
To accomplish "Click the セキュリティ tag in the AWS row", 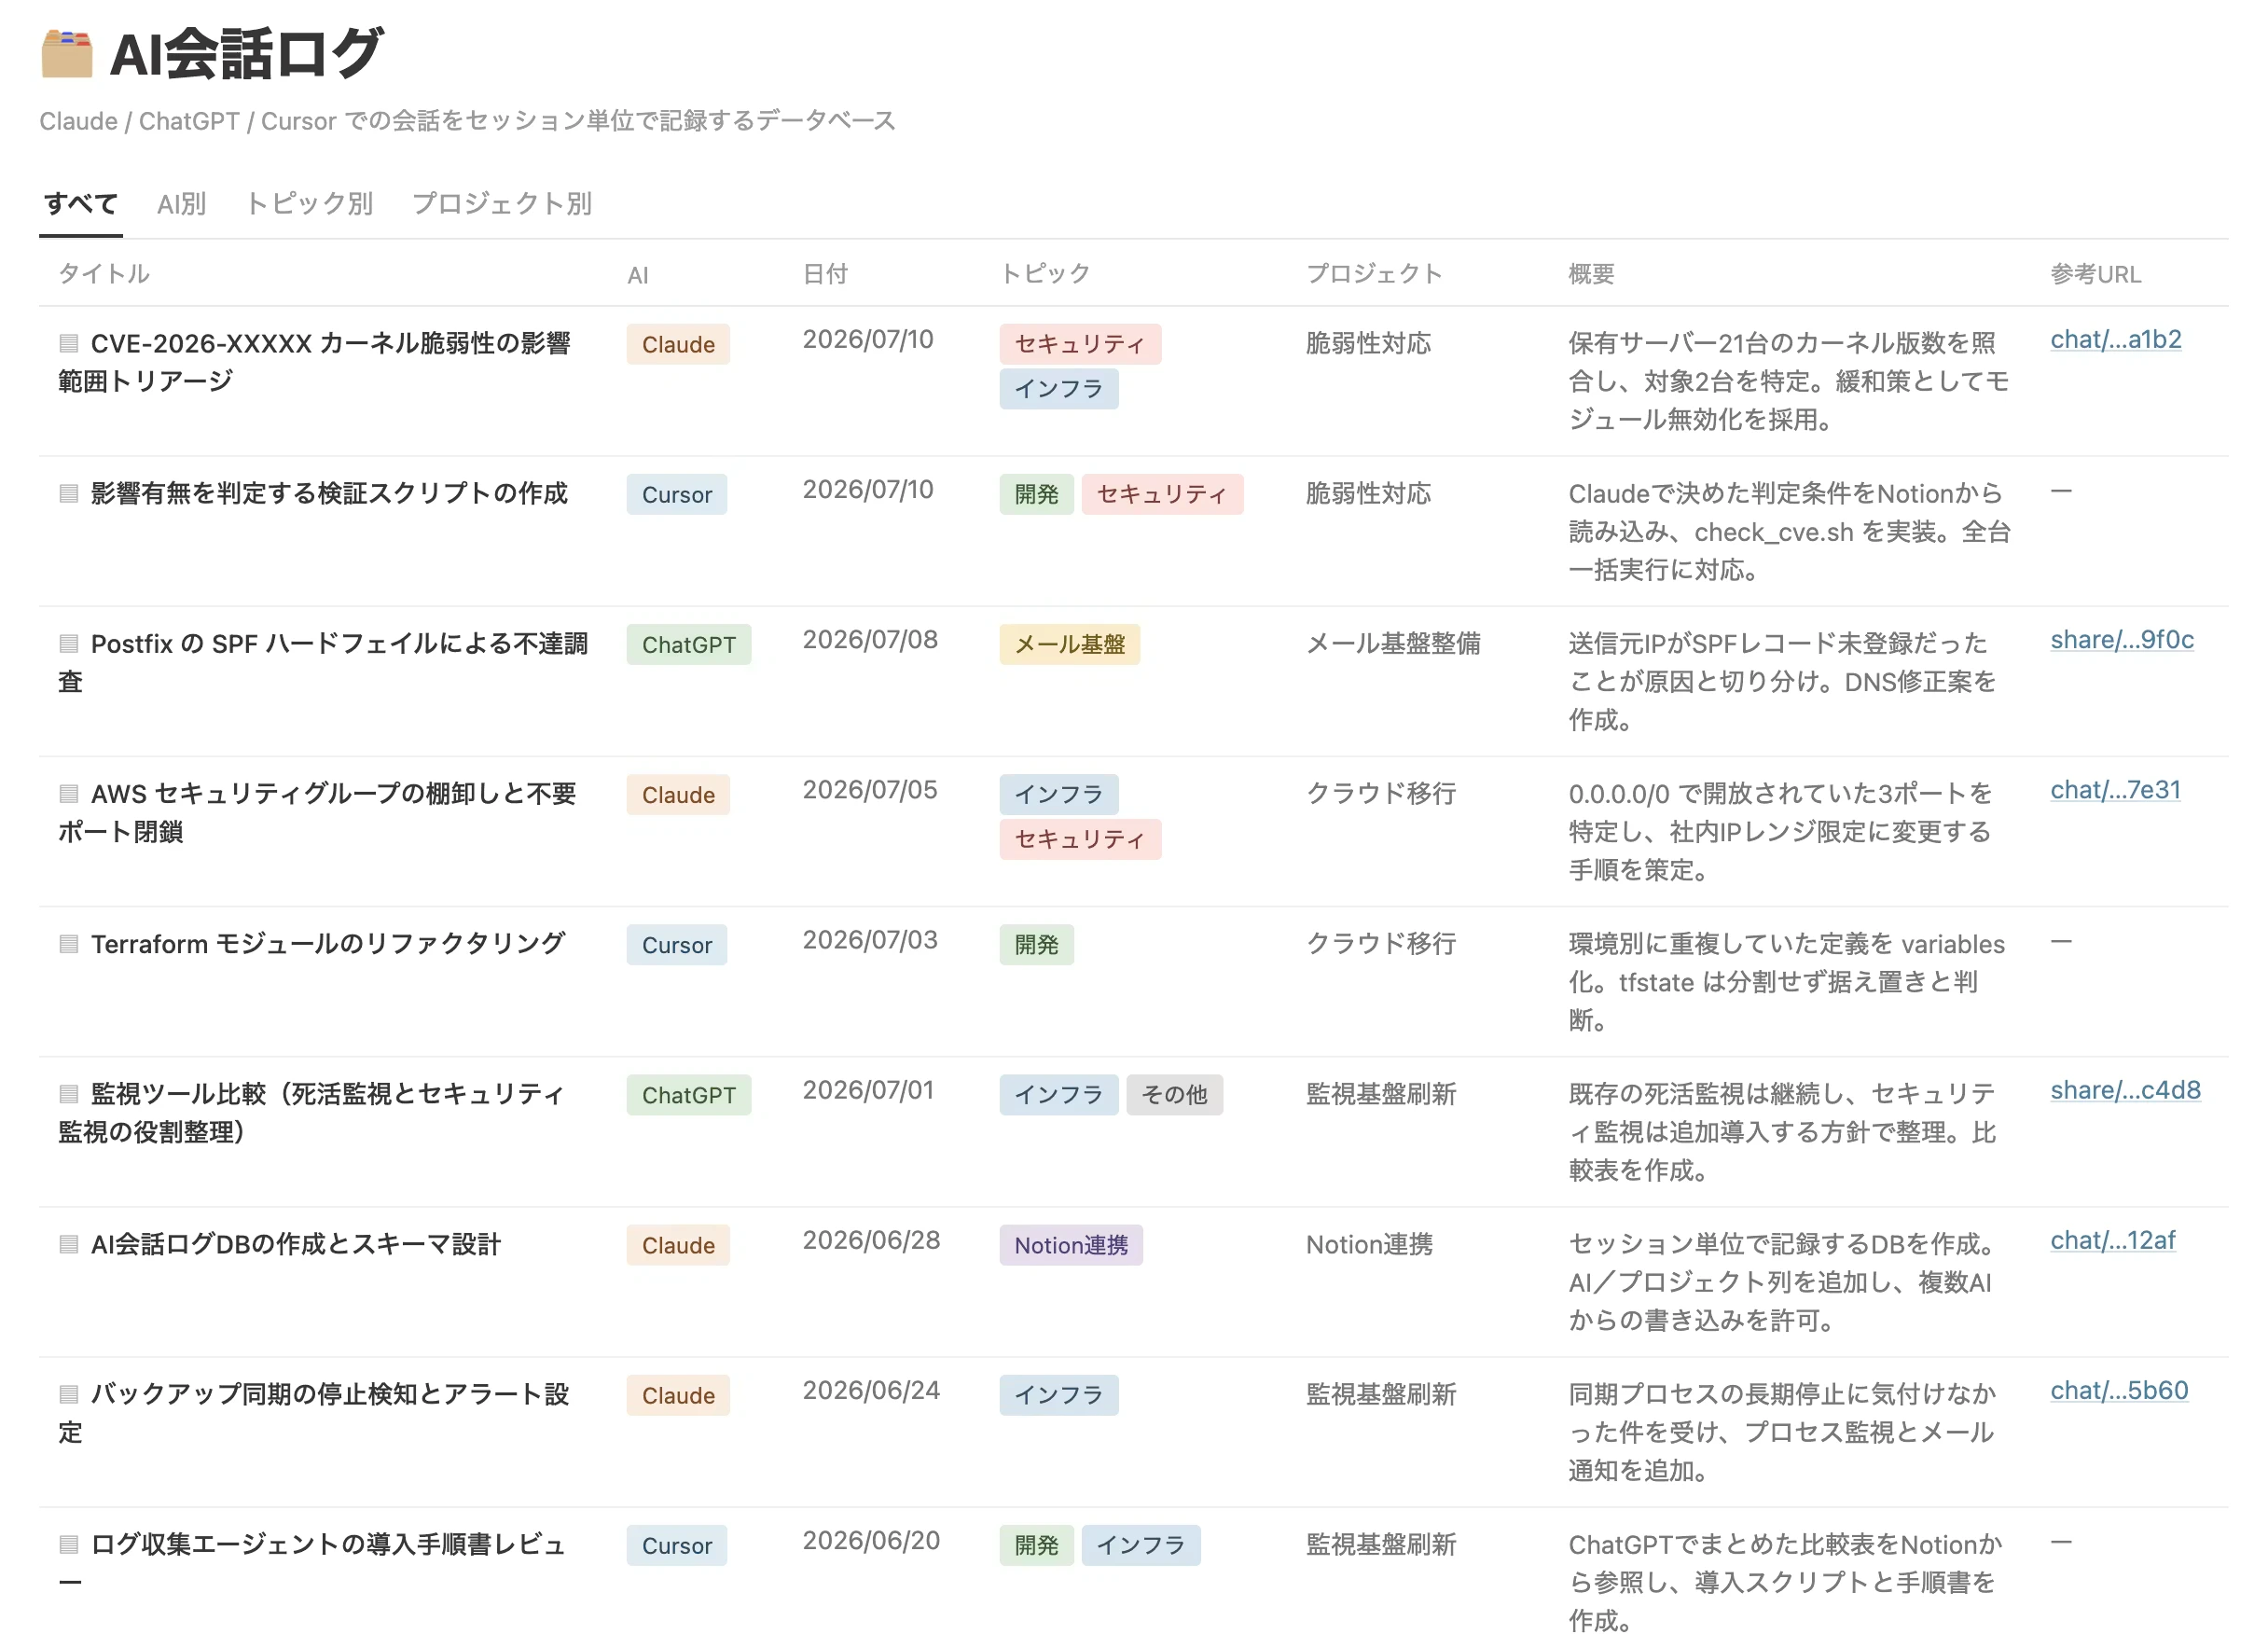I will coord(1080,839).
